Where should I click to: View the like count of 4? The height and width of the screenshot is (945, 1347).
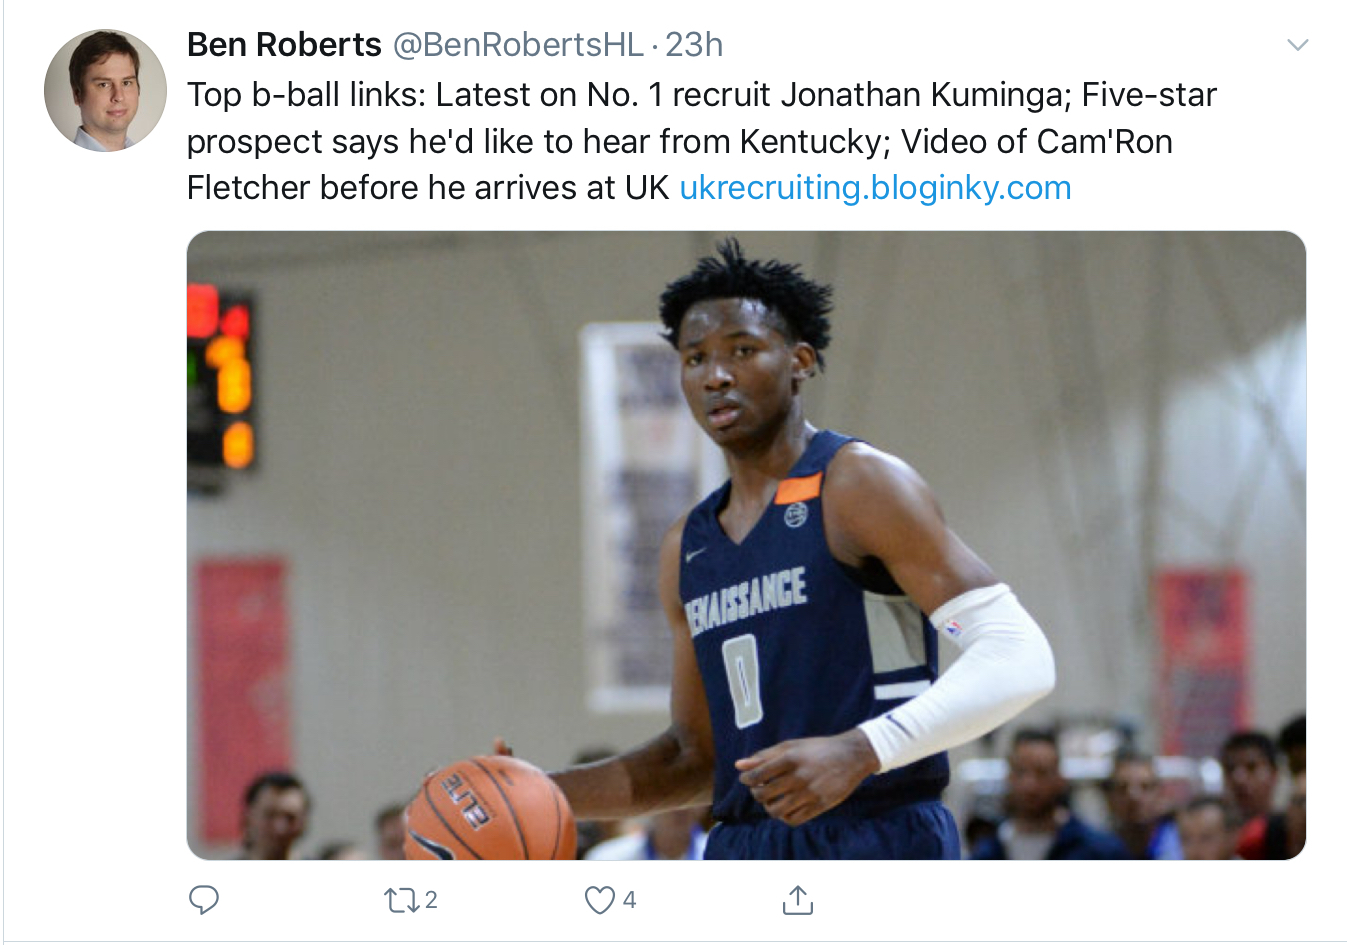click(x=629, y=900)
